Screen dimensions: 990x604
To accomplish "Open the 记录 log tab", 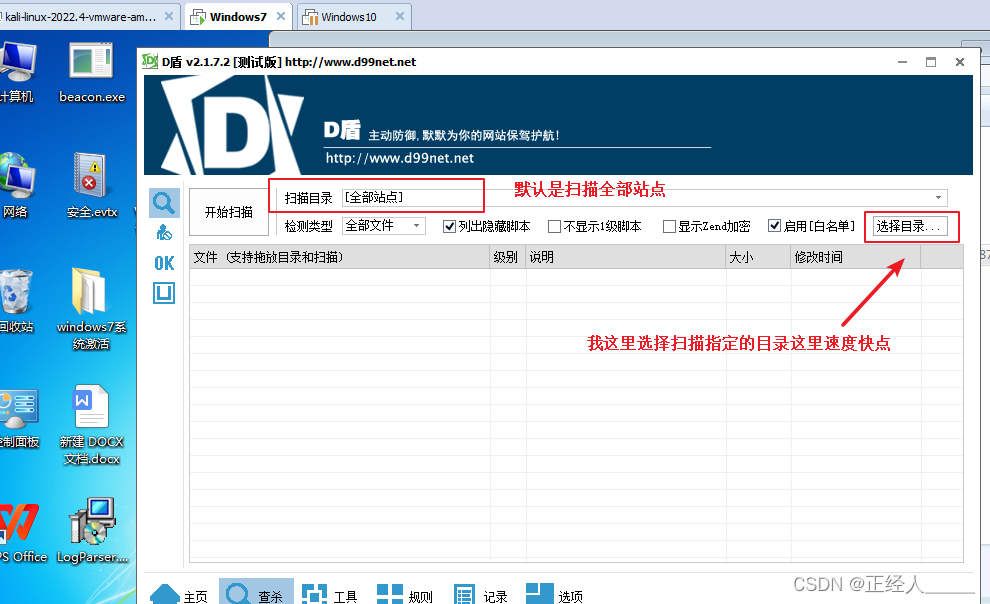I will coord(480,595).
